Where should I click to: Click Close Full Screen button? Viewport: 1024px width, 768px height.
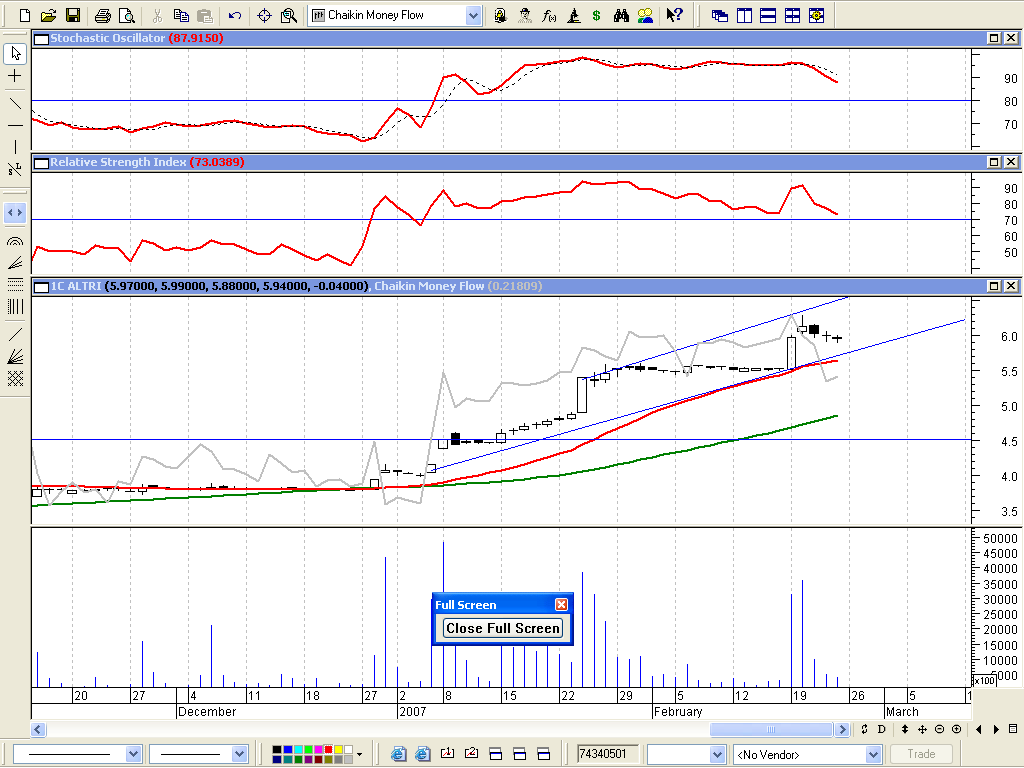pos(502,628)
